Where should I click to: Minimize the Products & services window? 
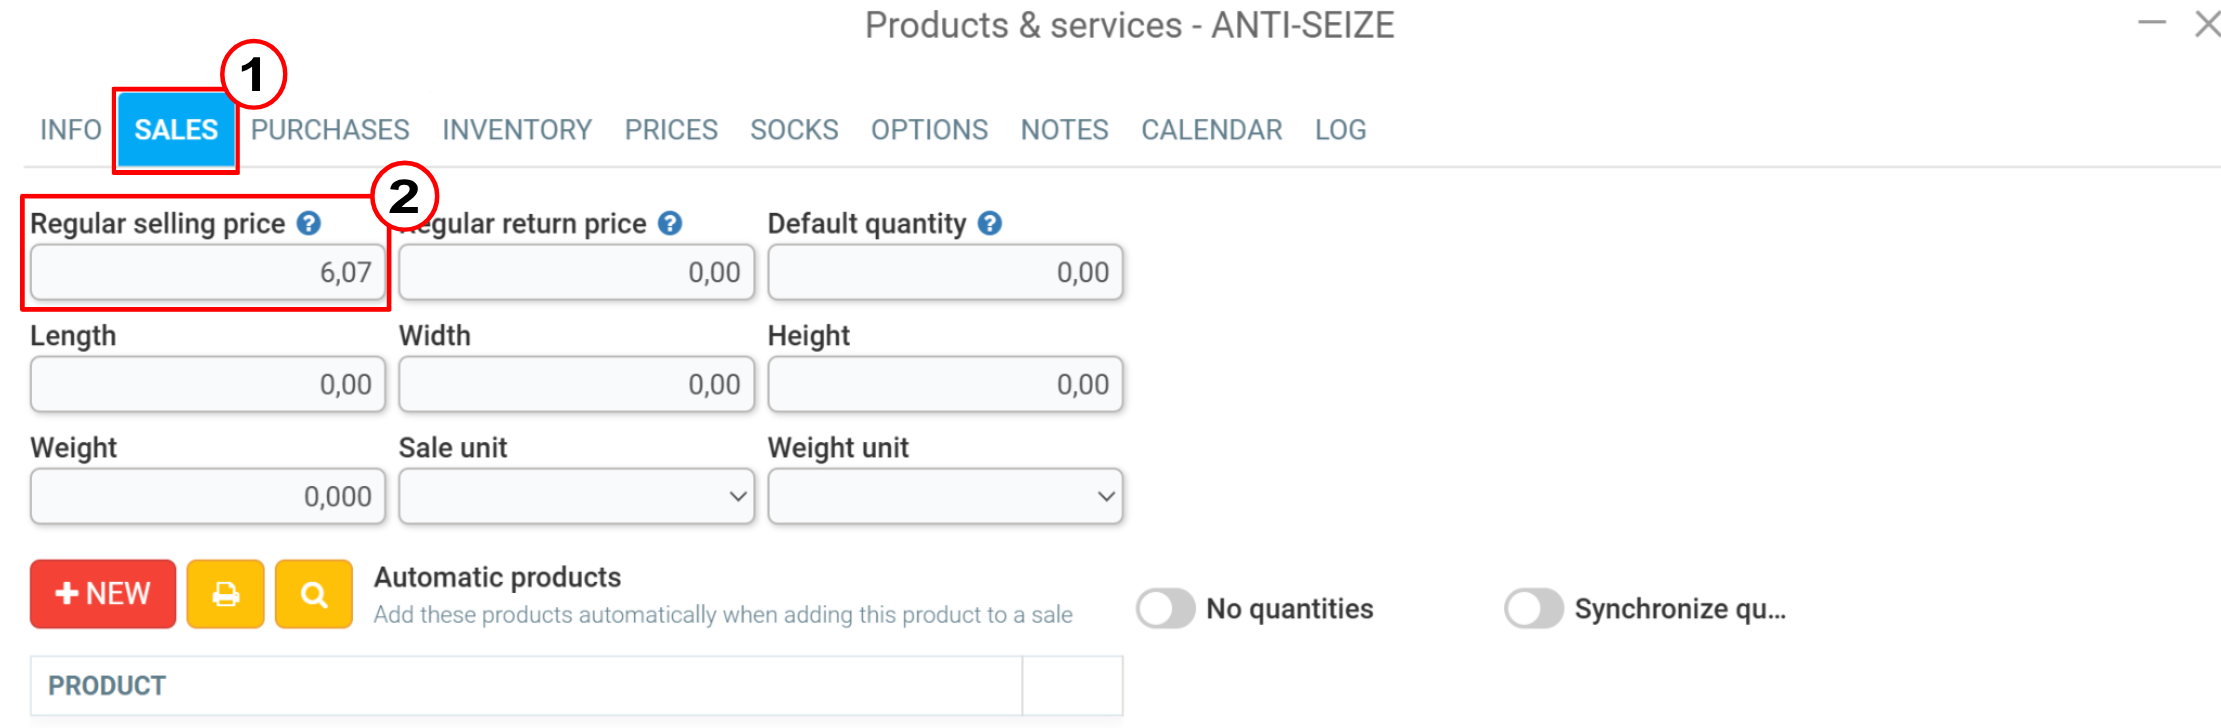(x=2152, y=23)
